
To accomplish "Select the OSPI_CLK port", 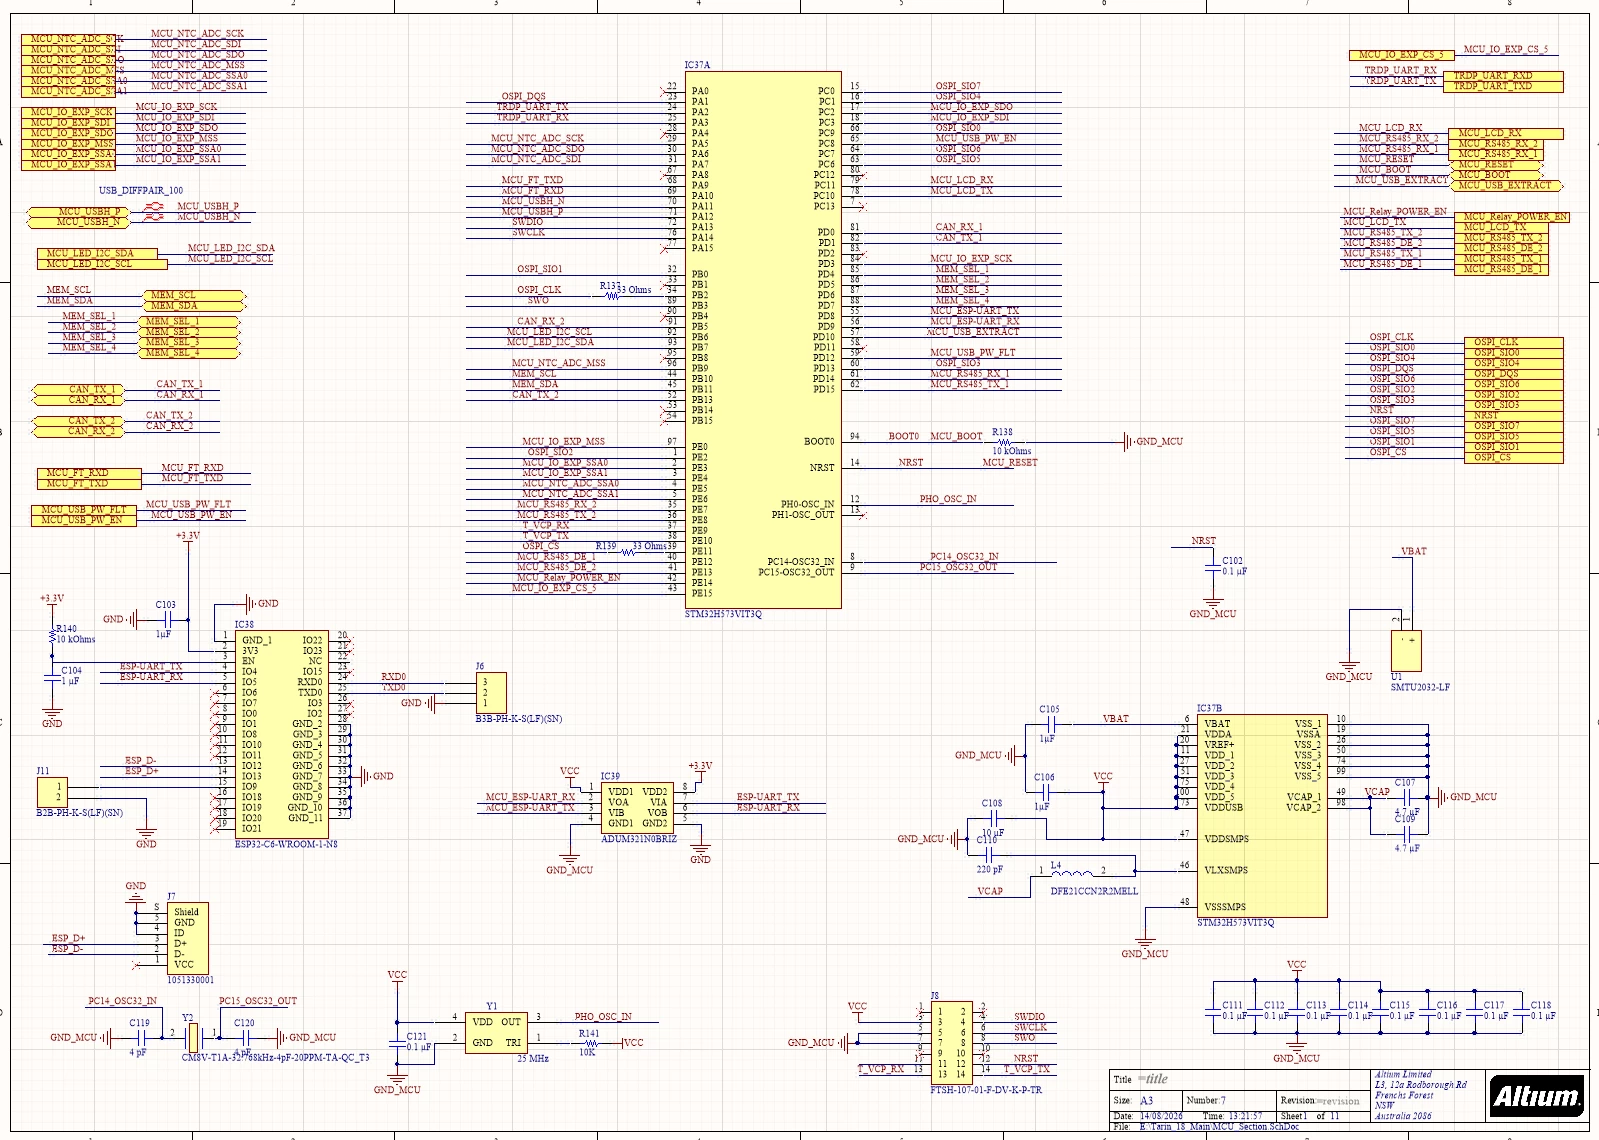I will pyautogui.click(x=1512, y=342).
